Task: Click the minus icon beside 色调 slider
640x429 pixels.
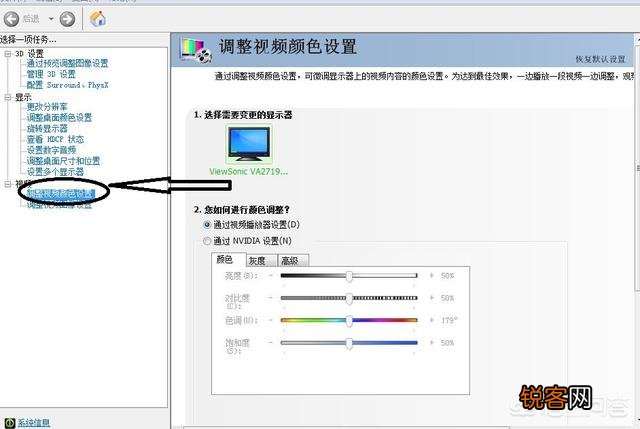Action: 271,320
